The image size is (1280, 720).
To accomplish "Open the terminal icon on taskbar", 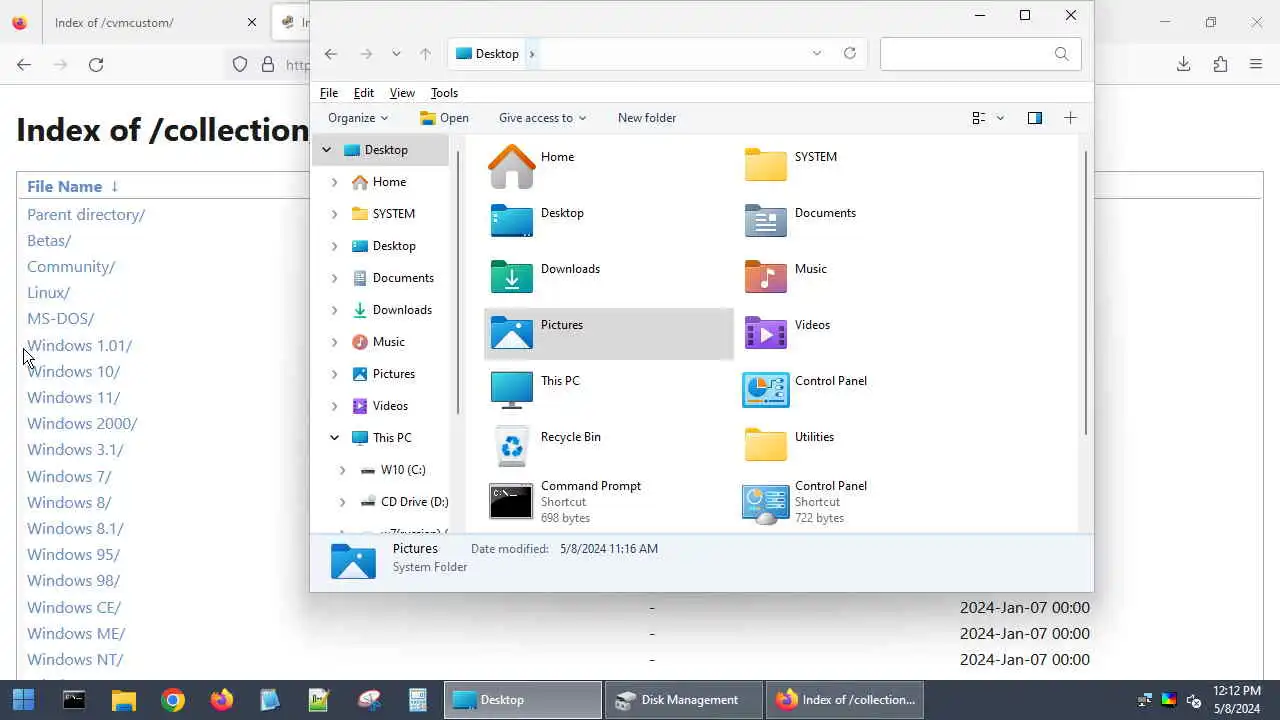I will point(74,700).
